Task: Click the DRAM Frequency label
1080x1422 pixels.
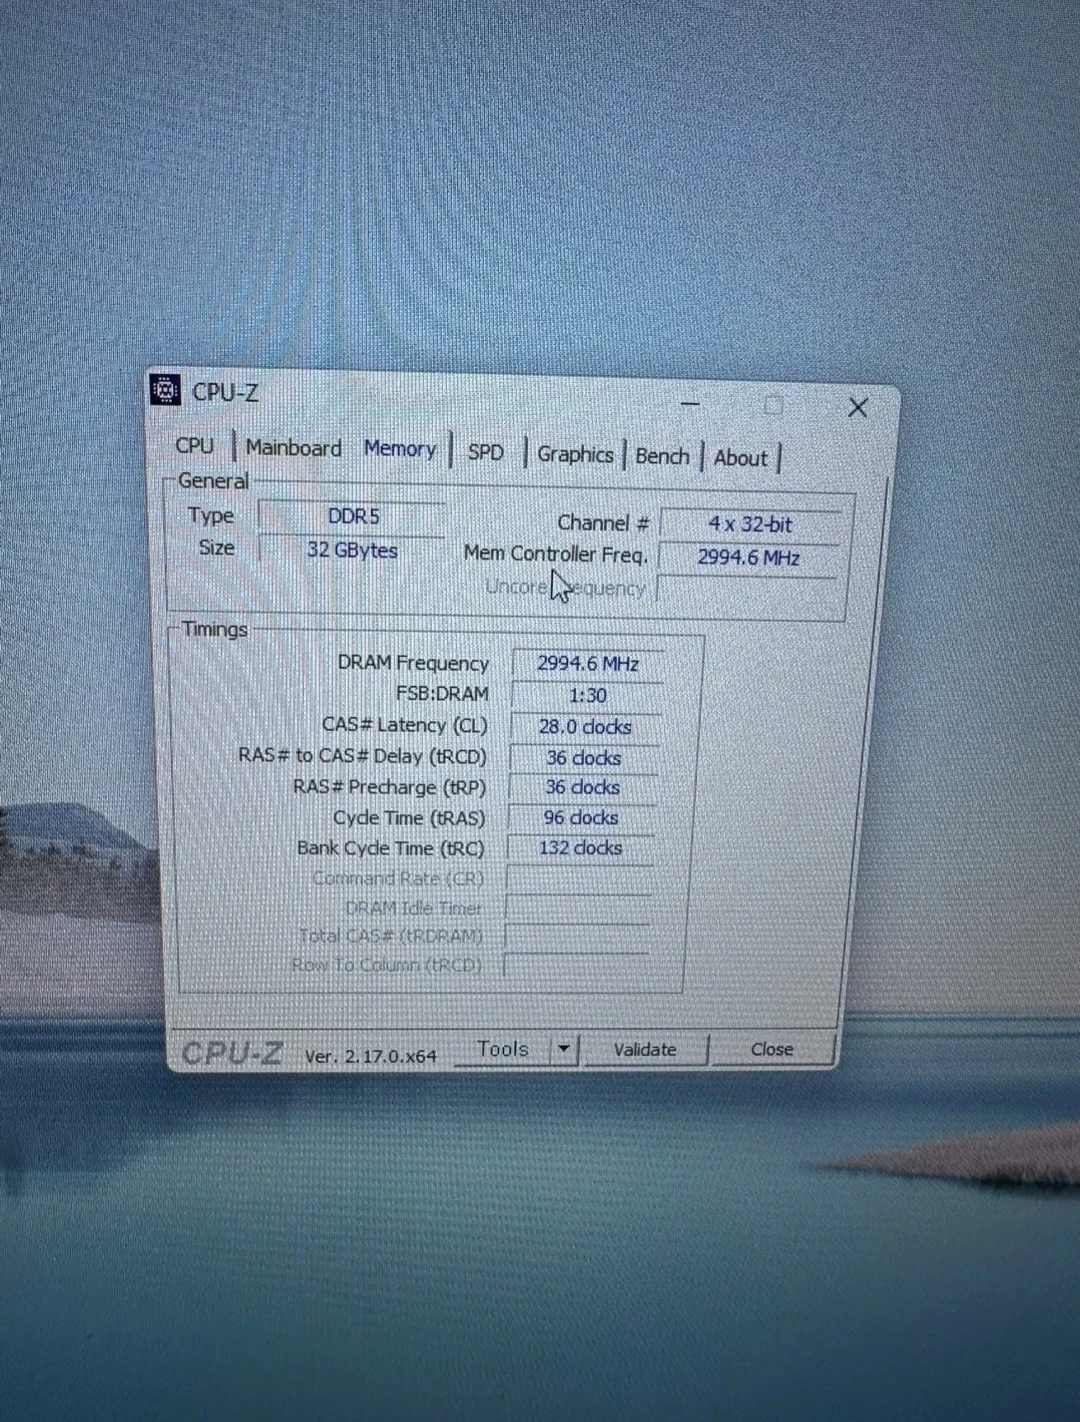Action: click(413, 663)
